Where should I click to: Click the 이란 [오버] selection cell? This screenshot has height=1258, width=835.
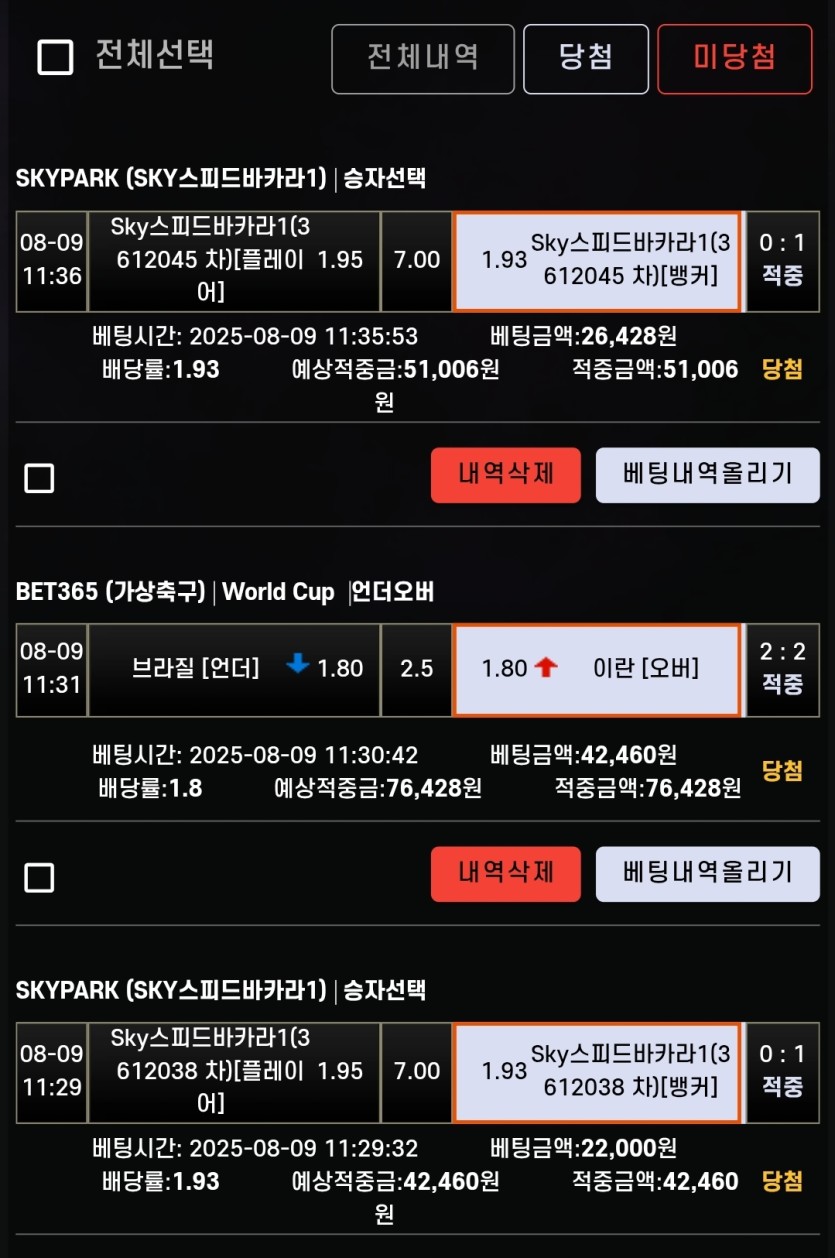tap(597, 669)
